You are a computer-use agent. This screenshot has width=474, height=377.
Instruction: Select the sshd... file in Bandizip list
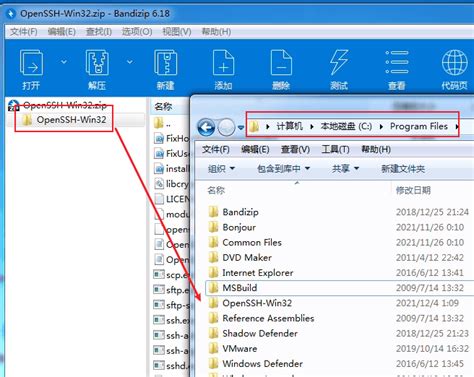click(x=171, y=366)
